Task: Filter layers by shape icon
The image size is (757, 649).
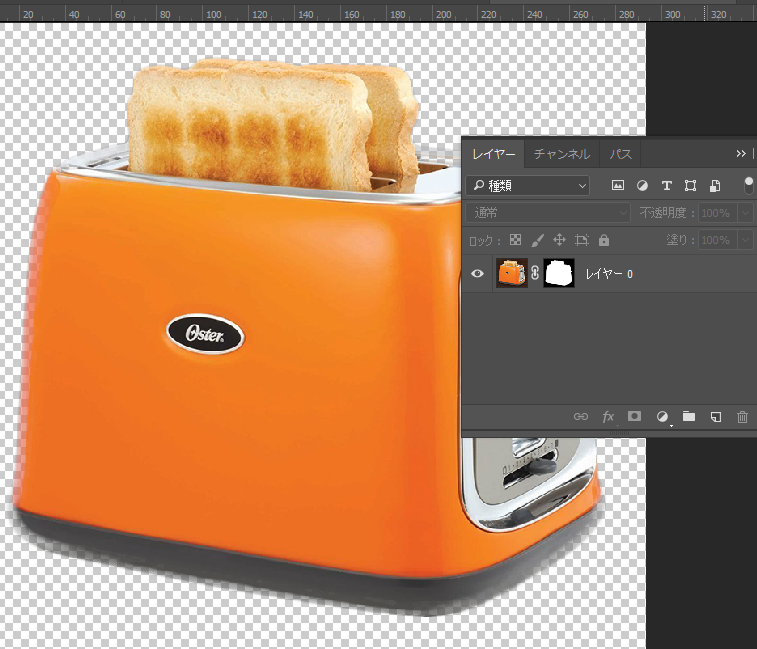Action: point(690,185)
